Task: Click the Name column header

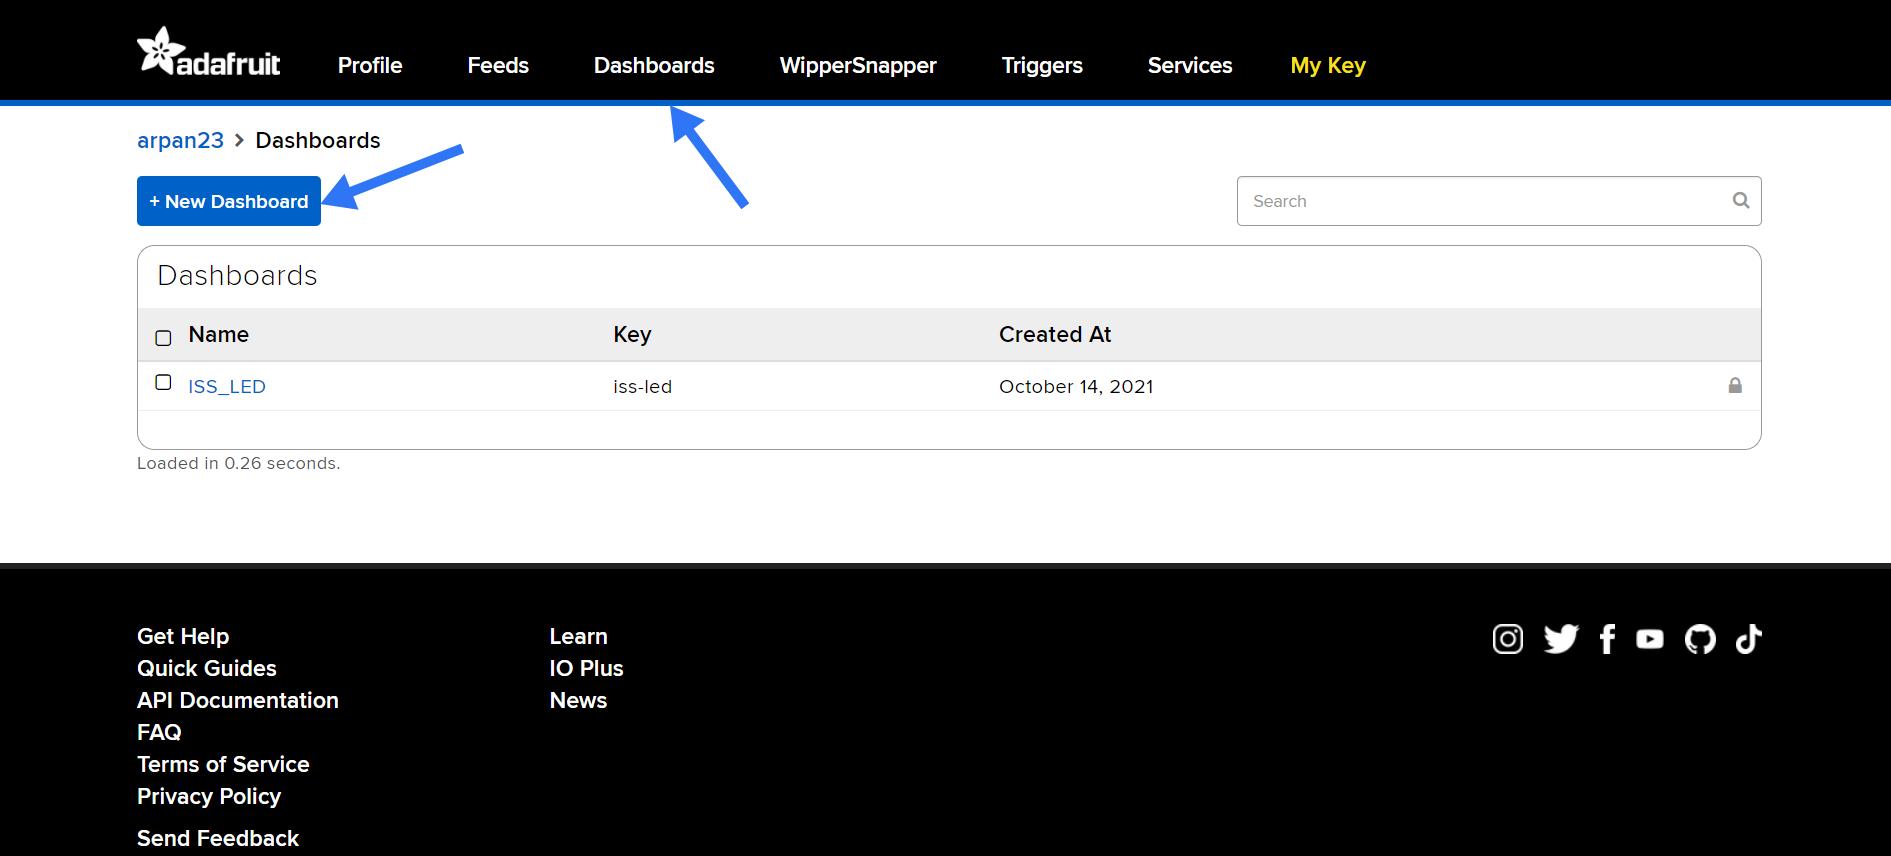Action: pos(218,334)
